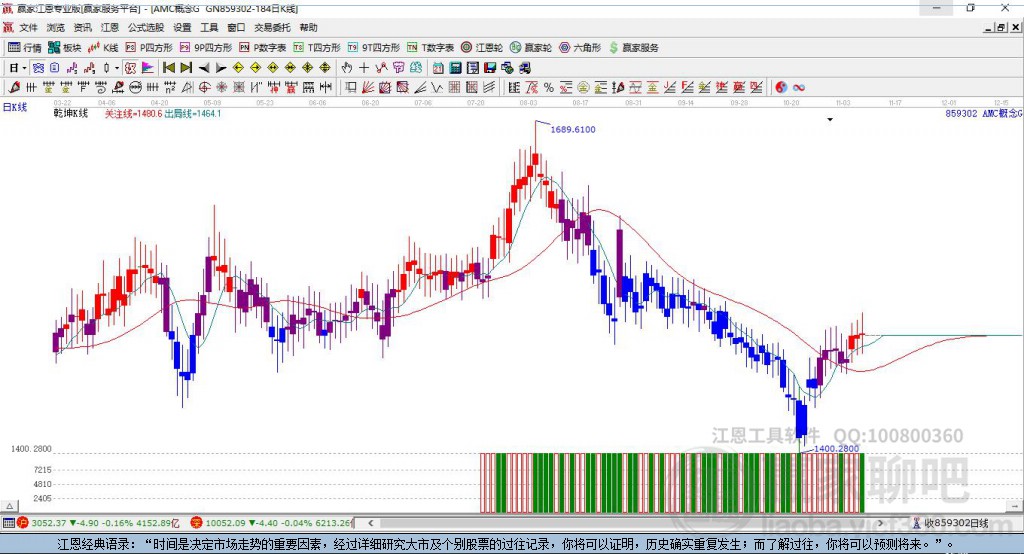Open the 板块 sector view
The image size is (1024, 554).
coord(66,47)
